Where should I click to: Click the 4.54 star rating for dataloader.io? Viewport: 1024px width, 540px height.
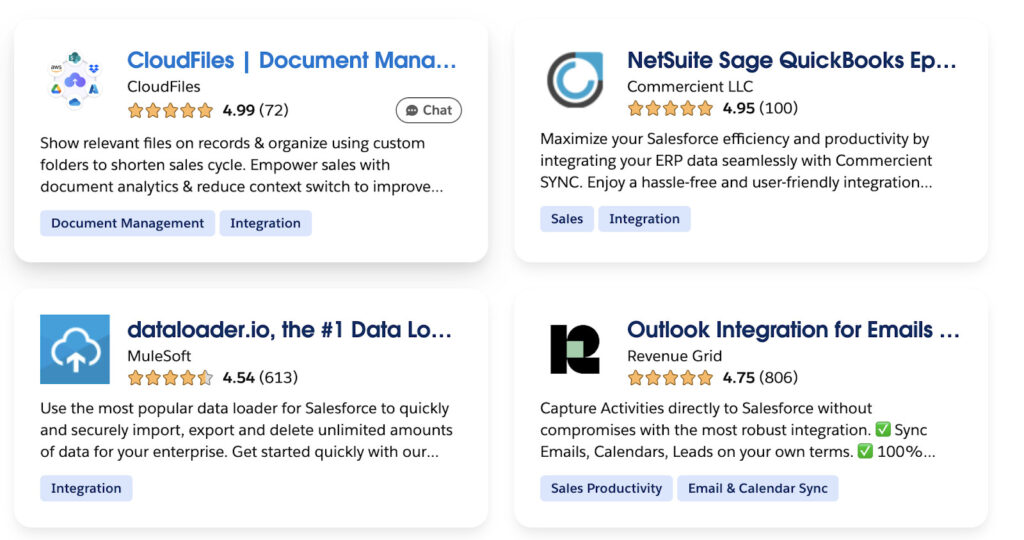coord(171,378)
